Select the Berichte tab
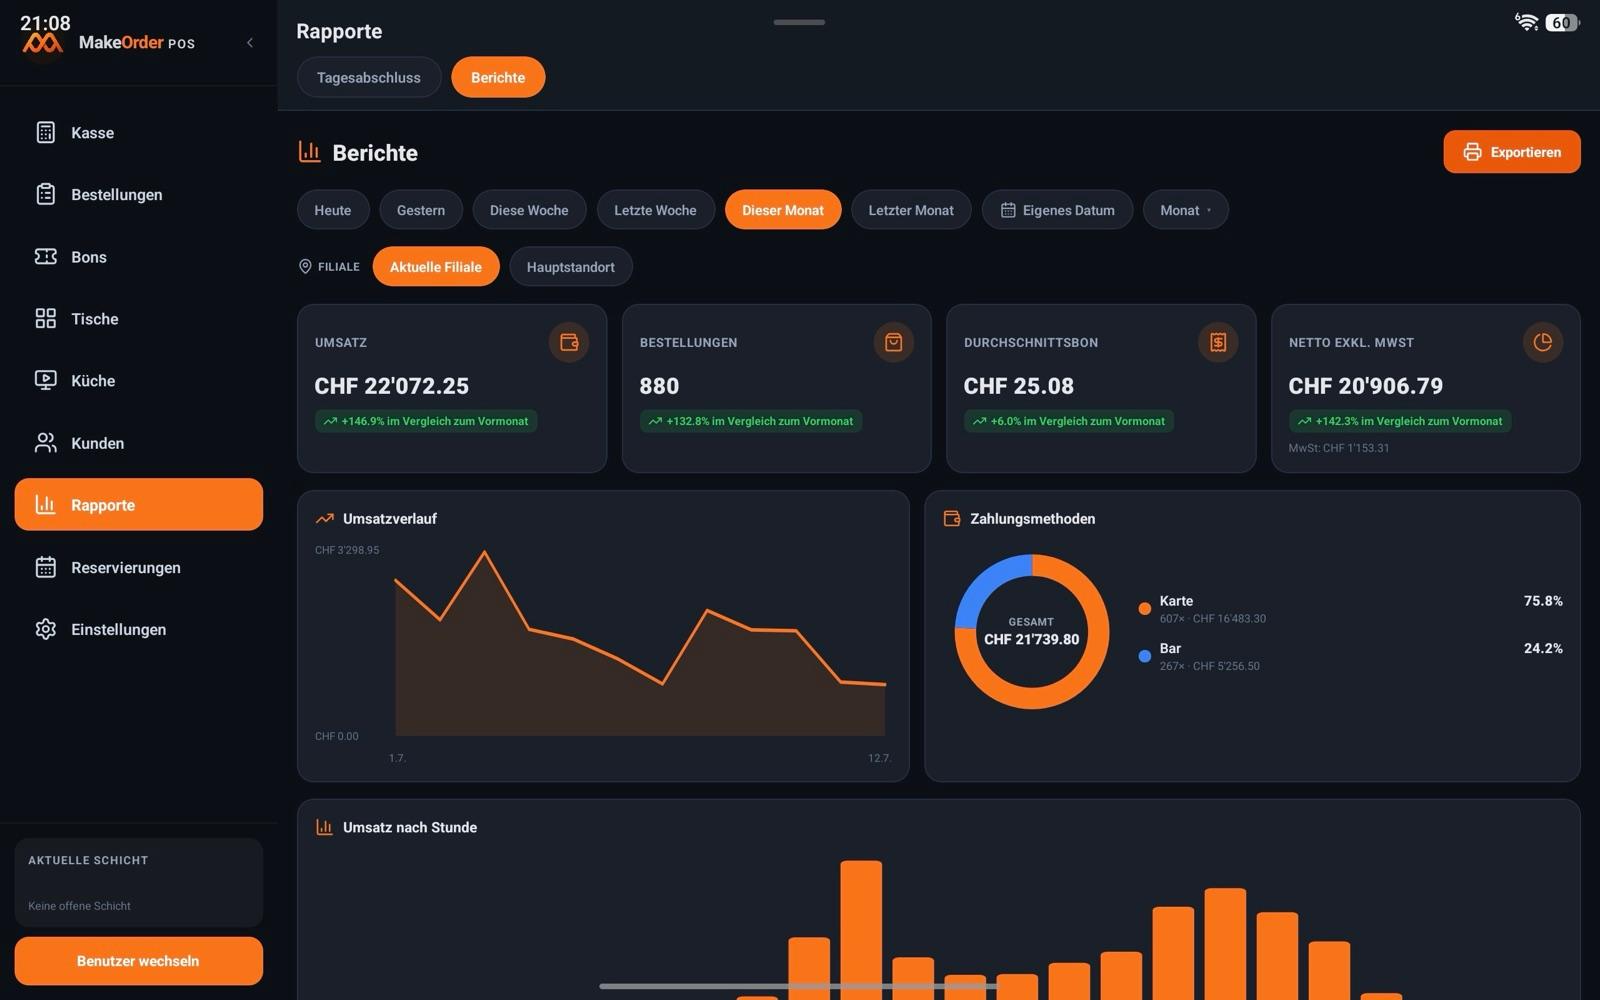The height and width of the screenshot is (1000, 1600). pos(498,77)
